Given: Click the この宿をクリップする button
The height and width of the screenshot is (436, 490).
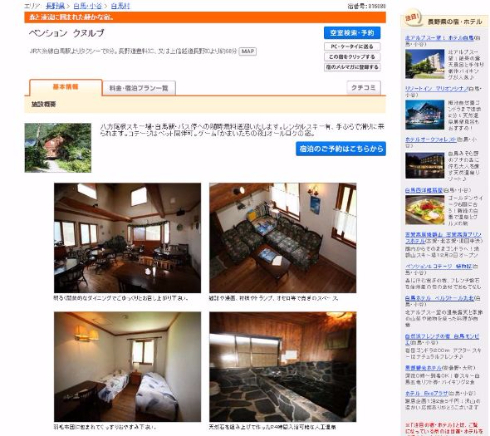Looking at the screenshot, I should pos(352,57).
